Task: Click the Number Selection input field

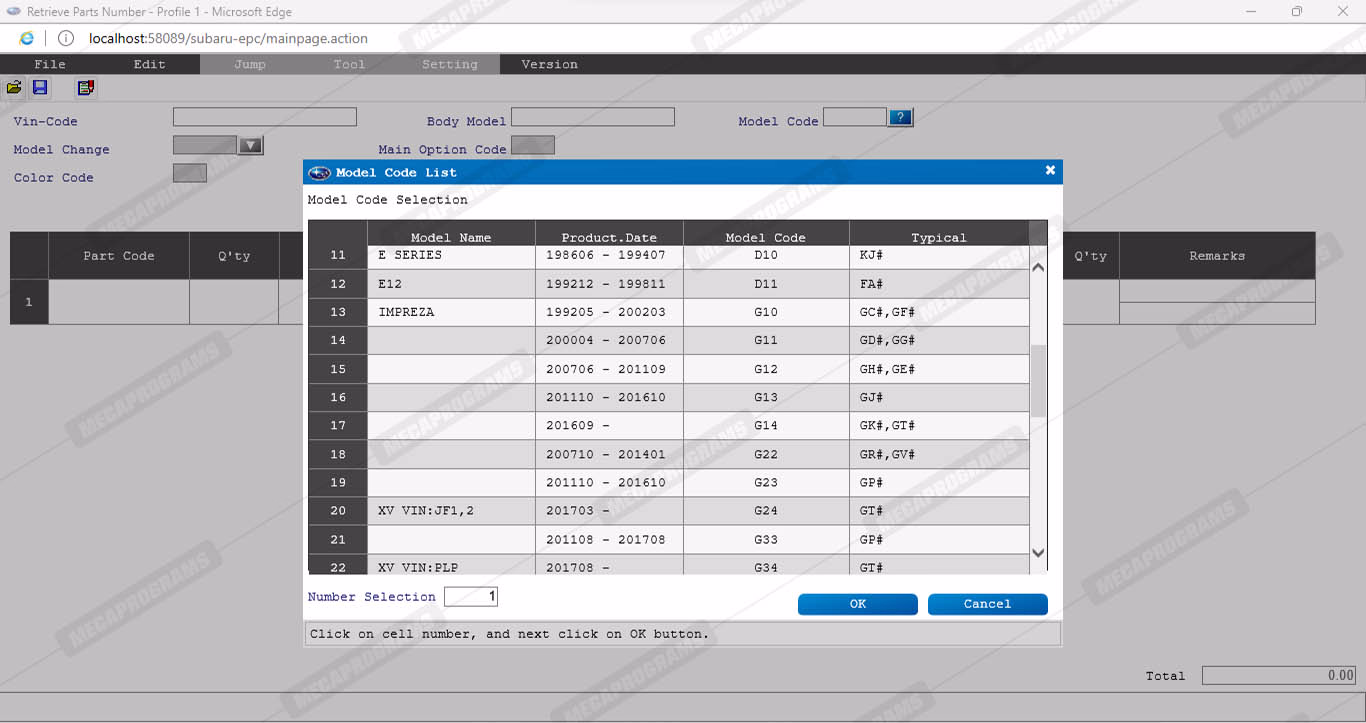Action: (471, 597)
